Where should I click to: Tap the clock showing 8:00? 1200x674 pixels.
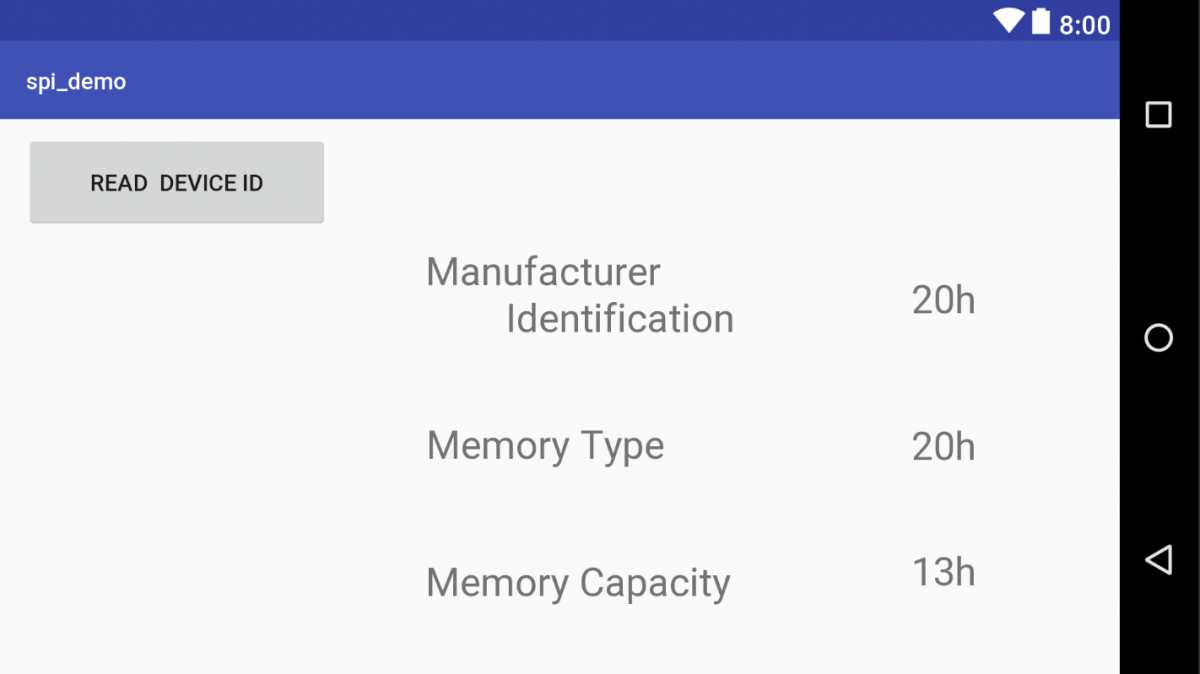pyautogui.click(x=1086, y=23)
